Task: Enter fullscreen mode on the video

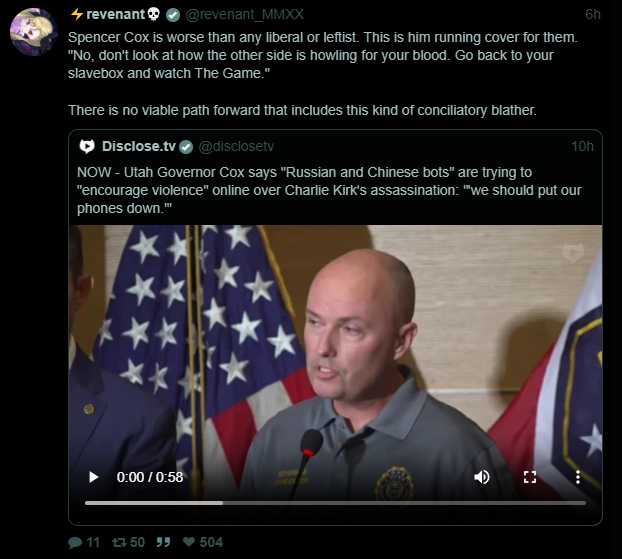Action: (530, 477)
